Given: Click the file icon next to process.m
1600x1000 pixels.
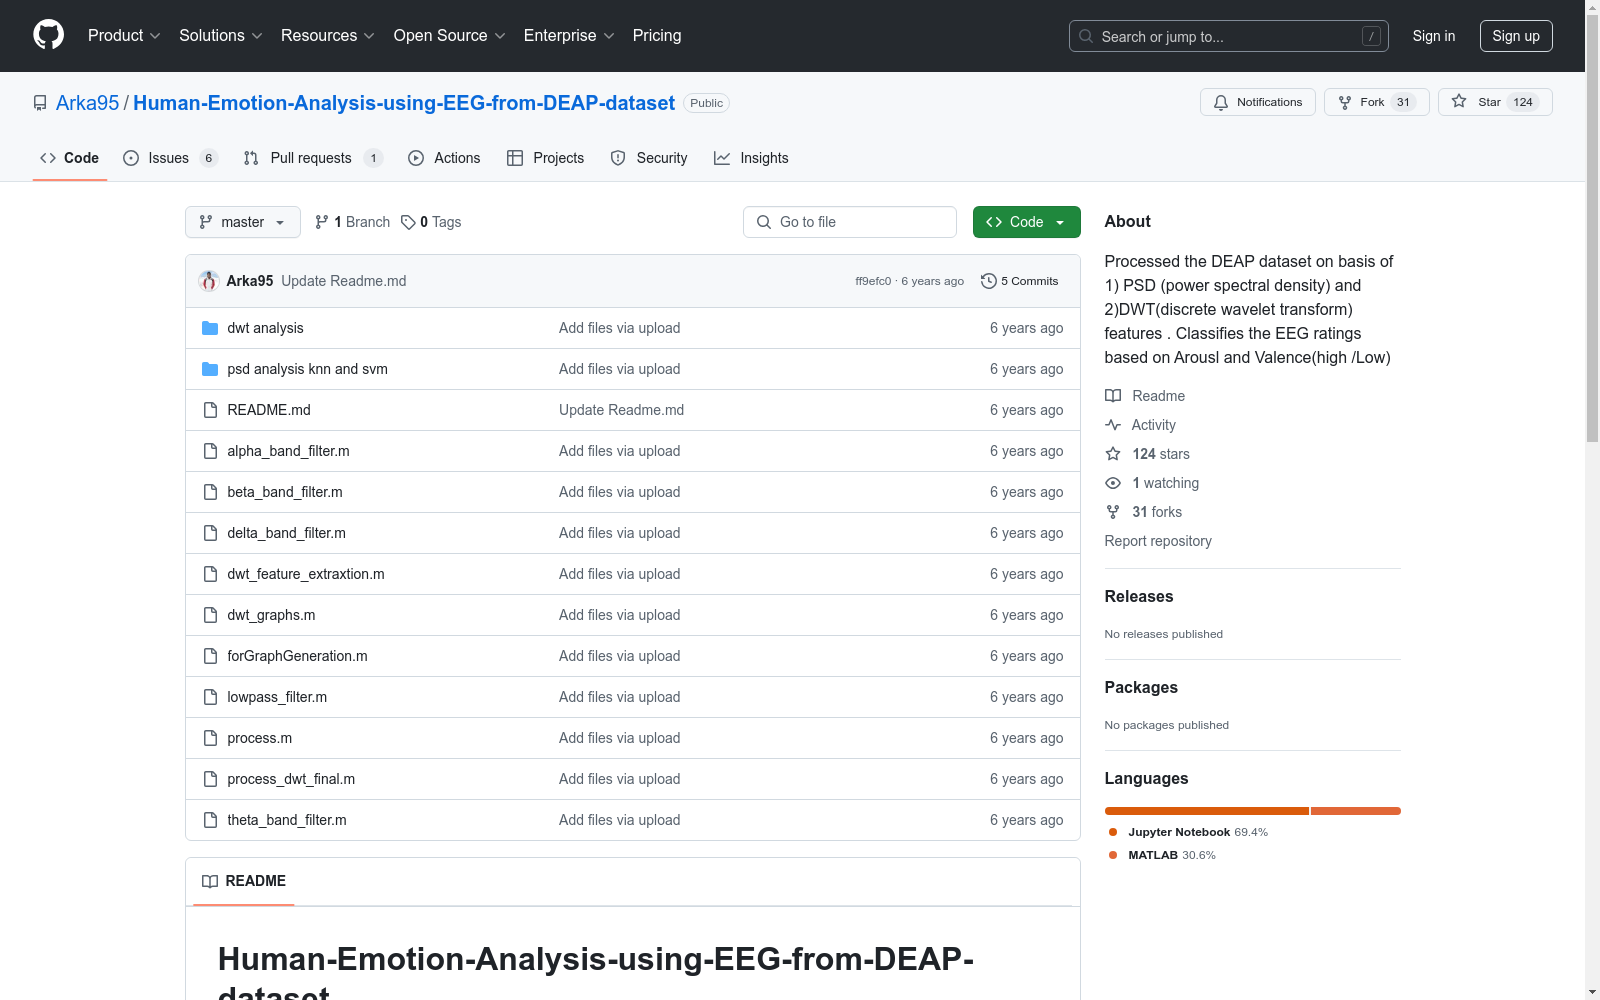Looking at the screenshot, I should pyautogui.click(x=210, y=738).
